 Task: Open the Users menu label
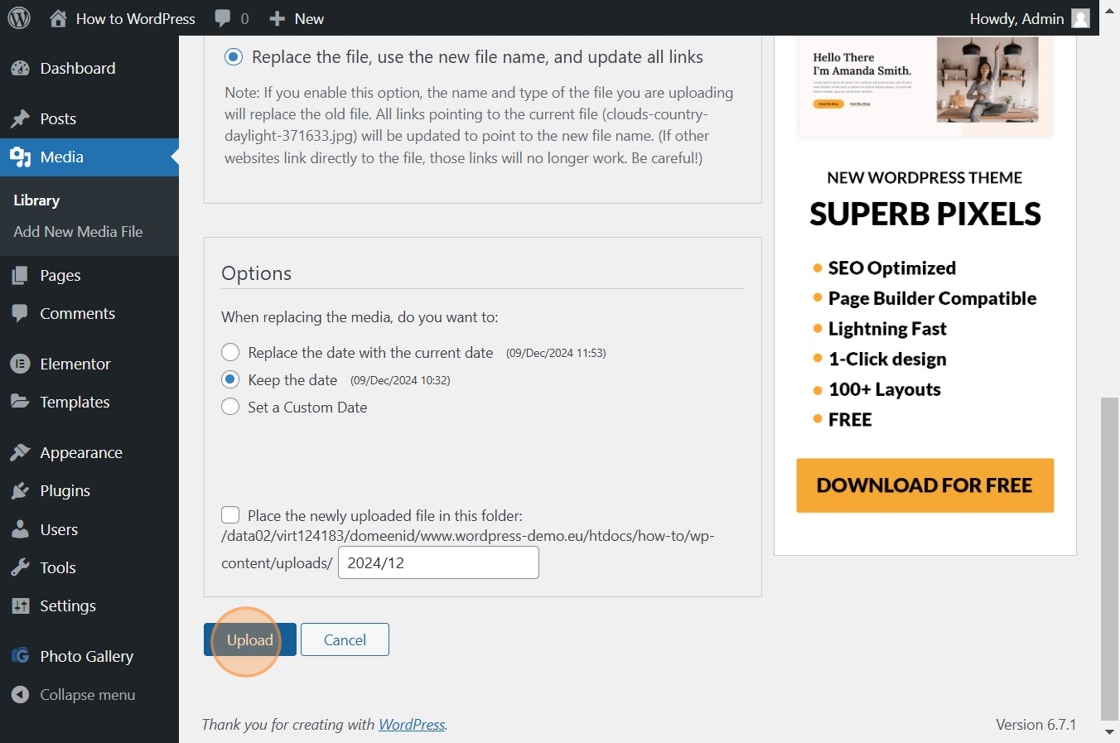coord(59,529)
